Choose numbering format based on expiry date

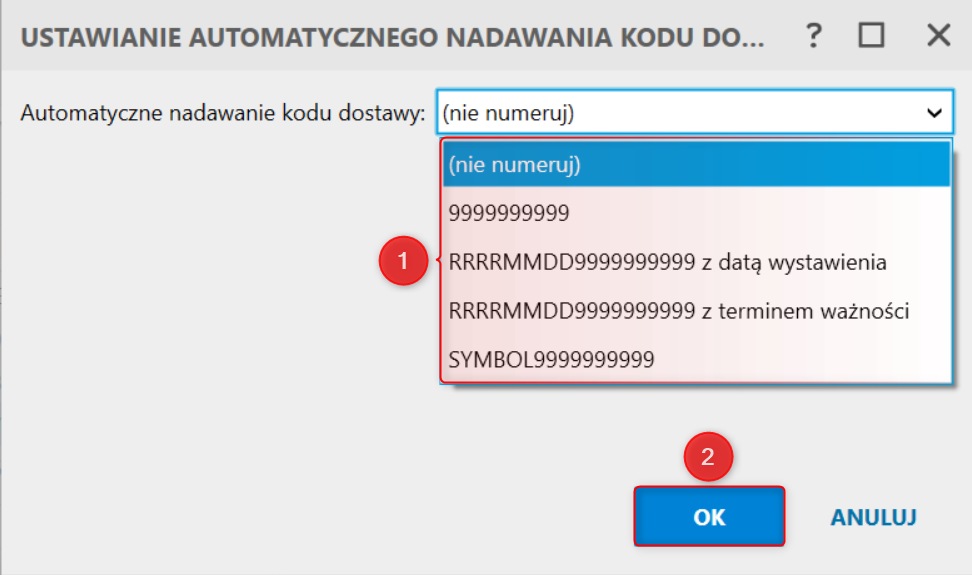point(697,311)
